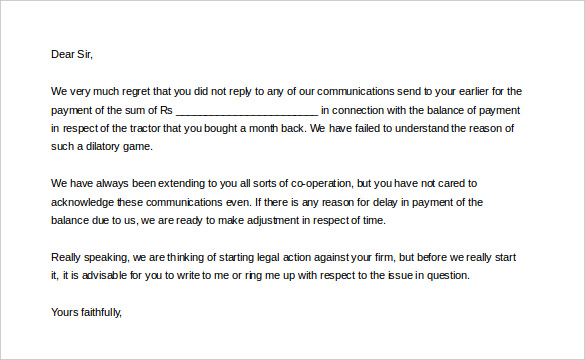Place cursor on 'Yours faithfully,' closing
The width and height of the screenshot is (585, 360).
coord(87,312)
